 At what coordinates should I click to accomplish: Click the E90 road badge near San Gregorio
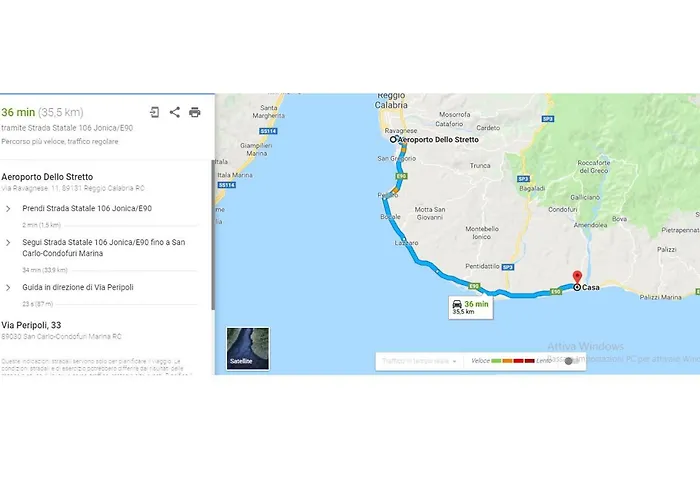point(401,176)
